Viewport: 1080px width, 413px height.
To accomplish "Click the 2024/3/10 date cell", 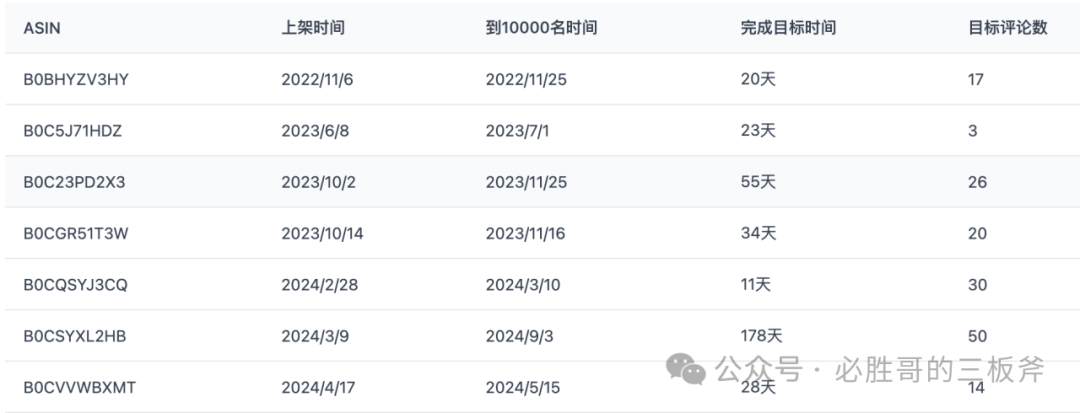I will [x=523, y=285].
